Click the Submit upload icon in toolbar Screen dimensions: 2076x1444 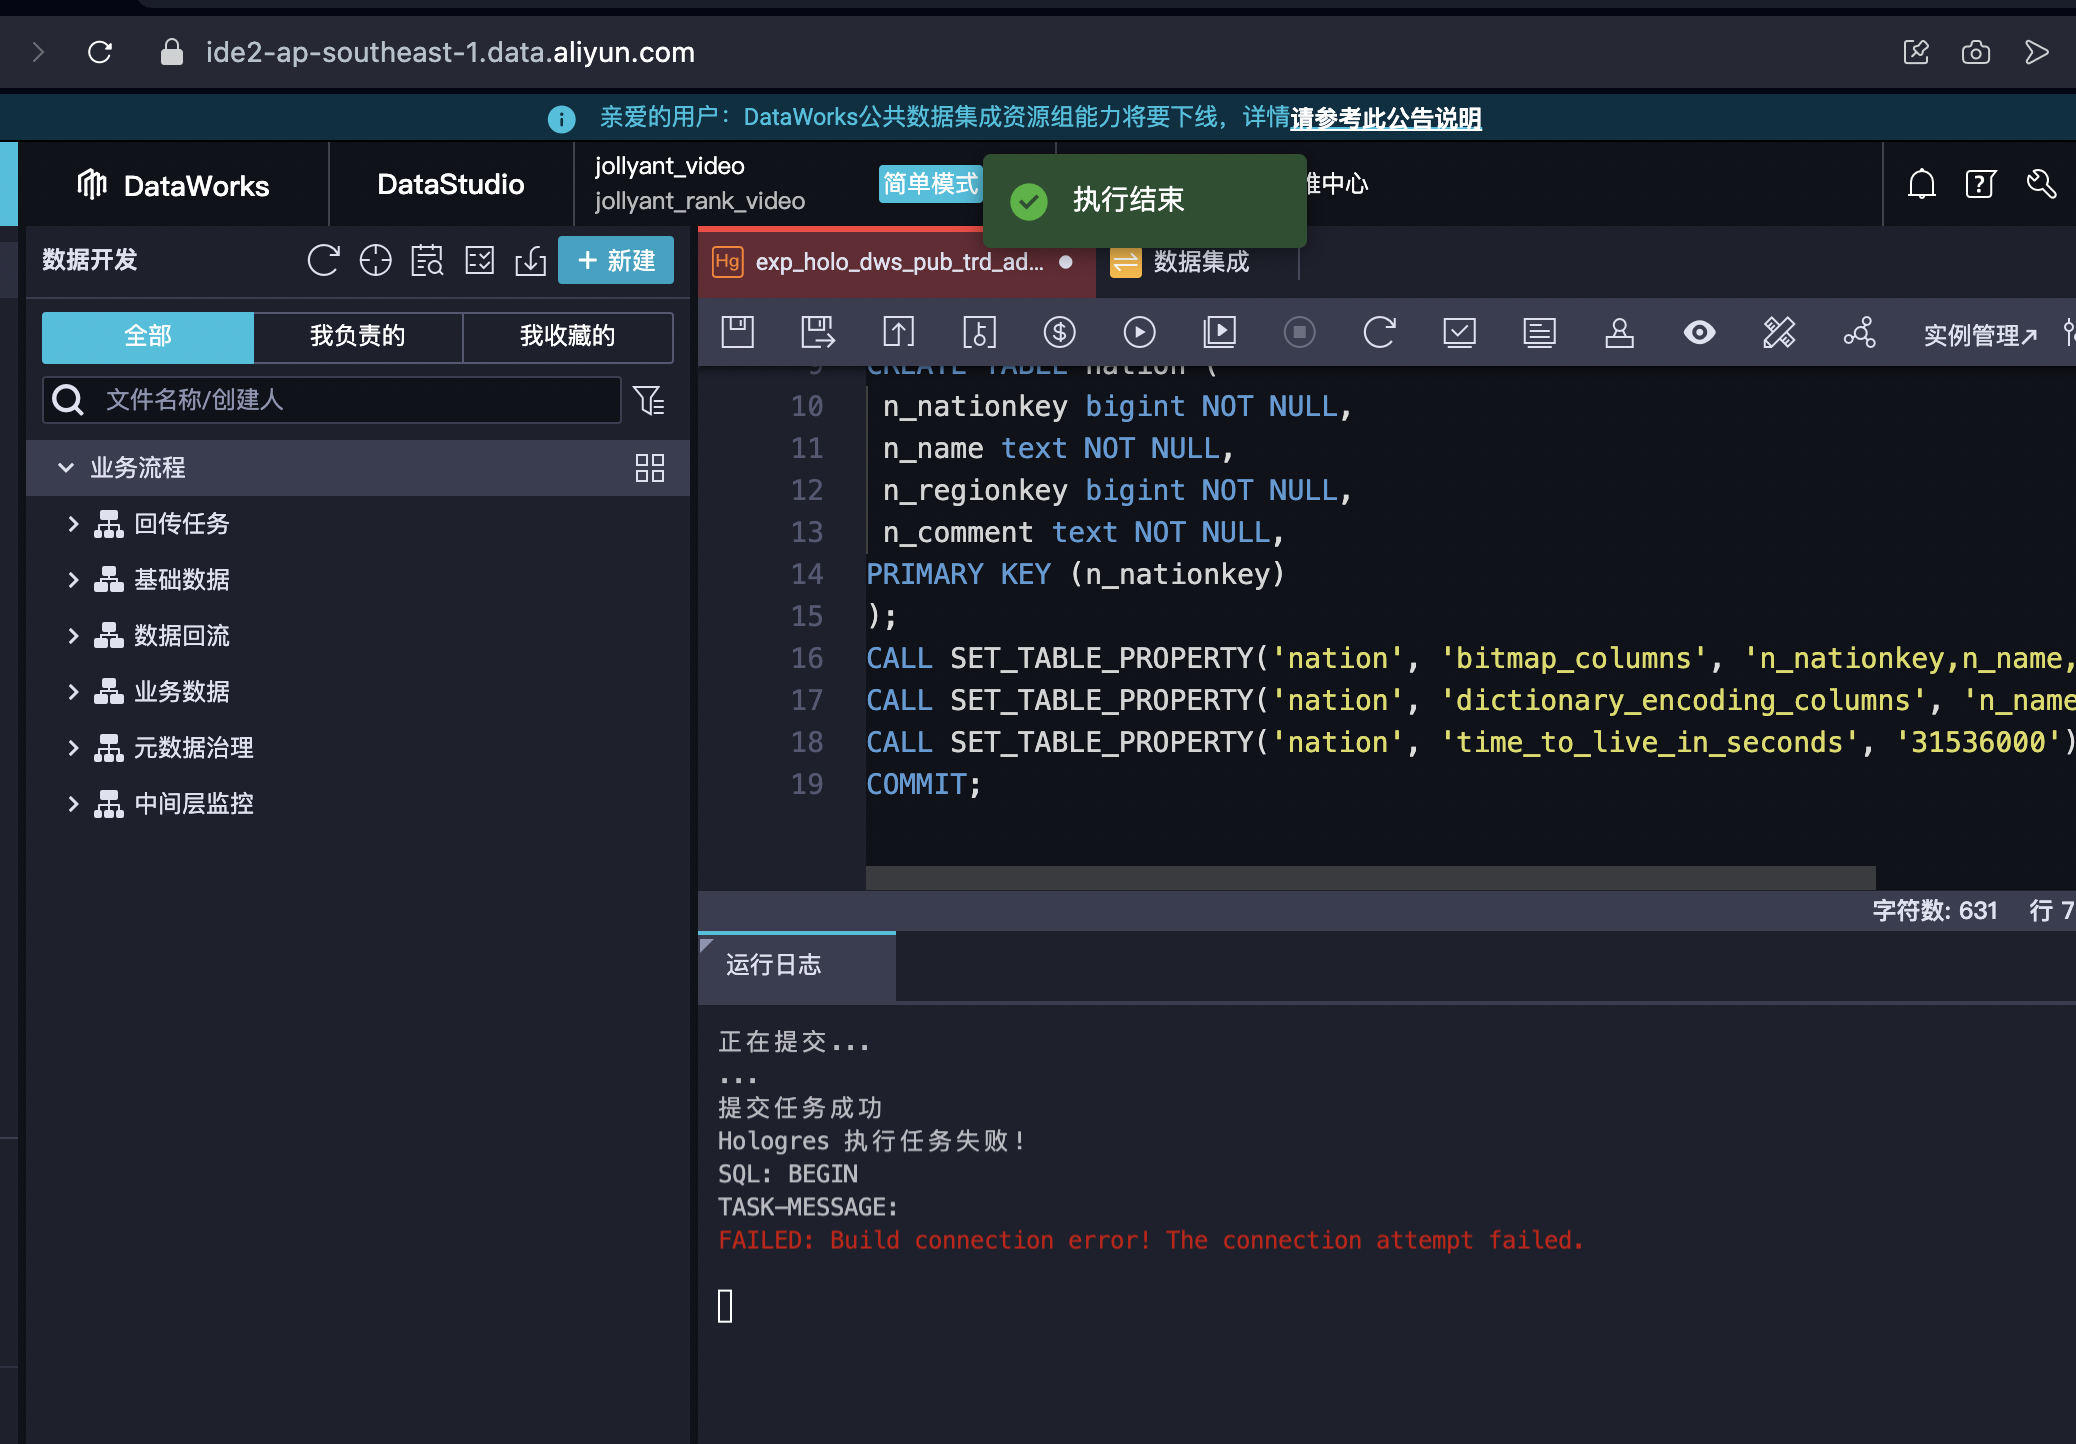coord(898,332)
